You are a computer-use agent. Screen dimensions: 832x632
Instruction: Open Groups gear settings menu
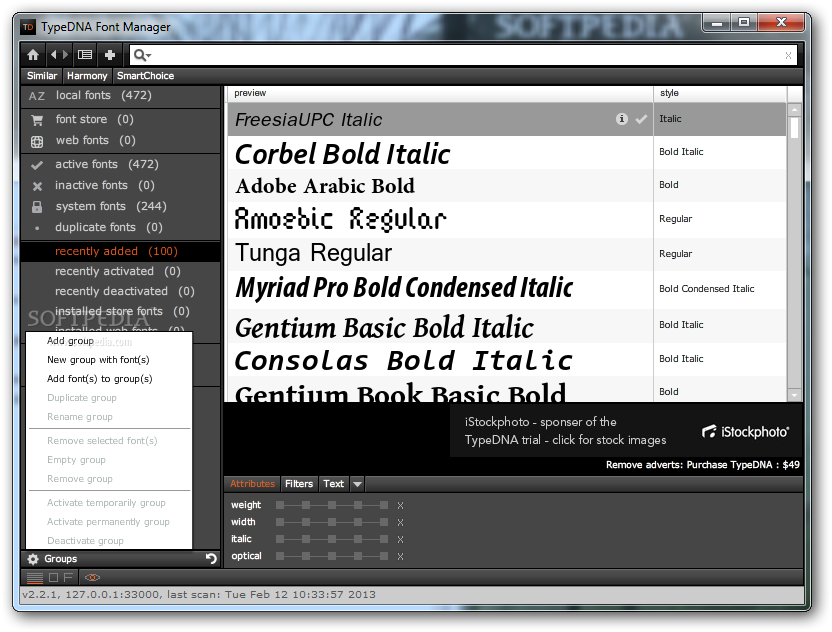pos(33,559)
